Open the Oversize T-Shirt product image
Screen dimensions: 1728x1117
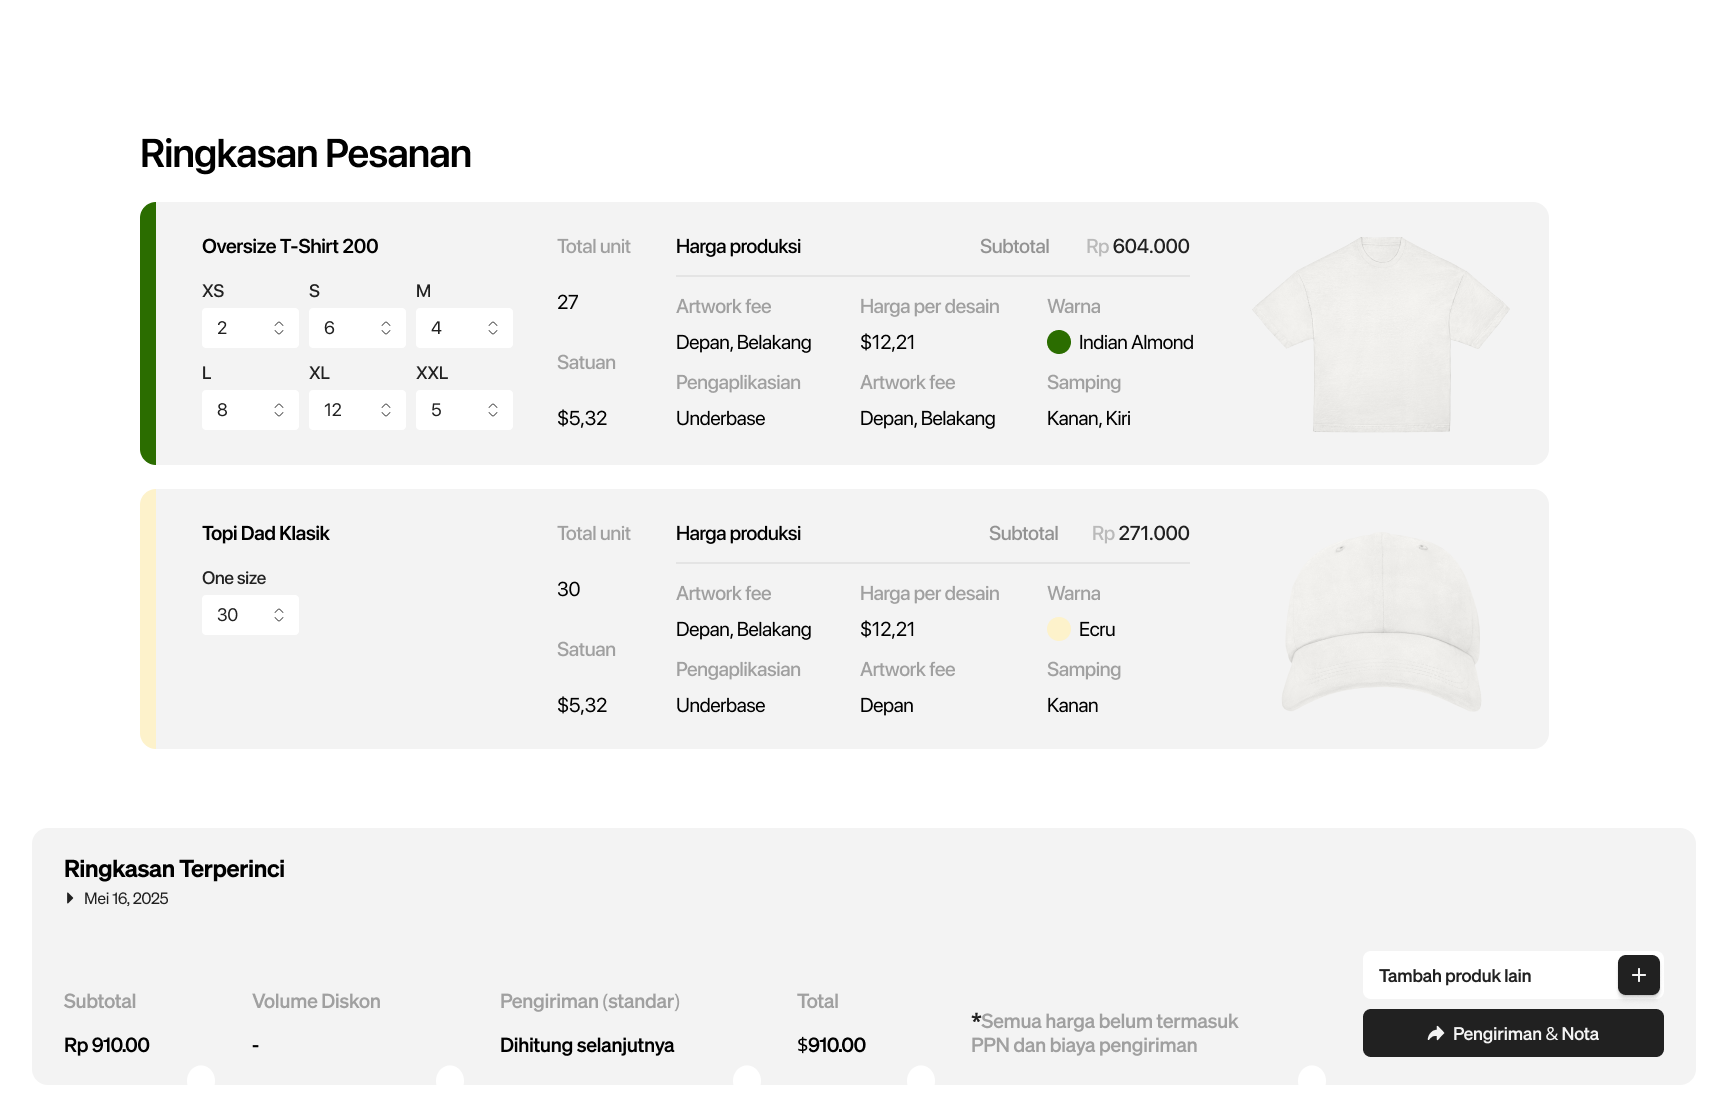coord(1380,334)
